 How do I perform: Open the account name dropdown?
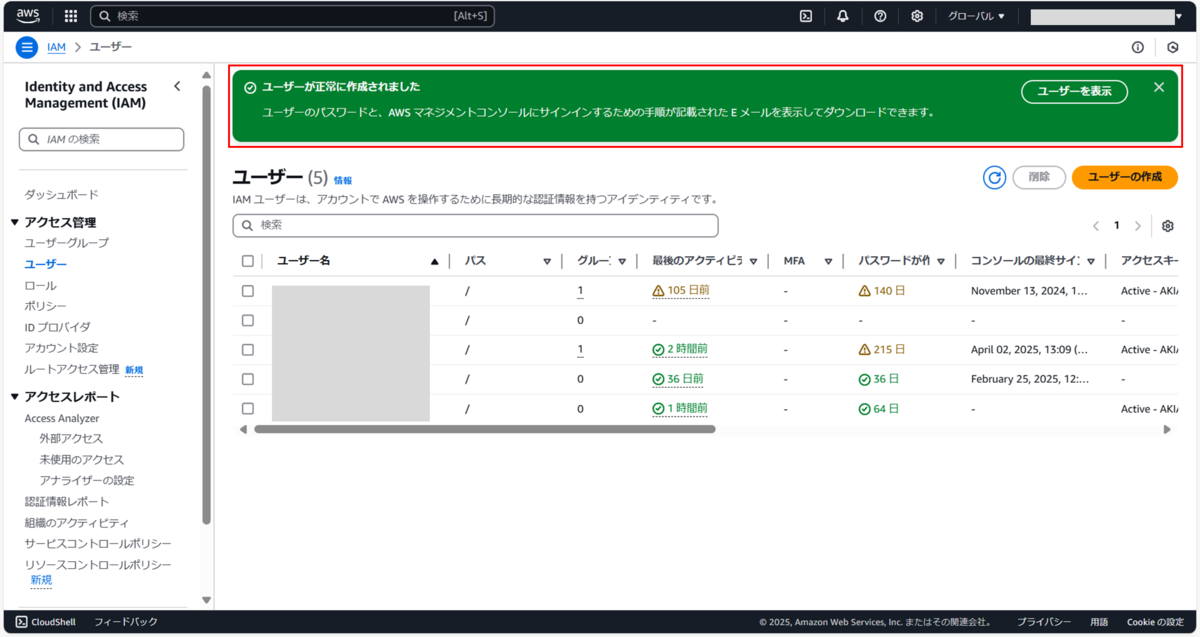tap(1106, 16)
